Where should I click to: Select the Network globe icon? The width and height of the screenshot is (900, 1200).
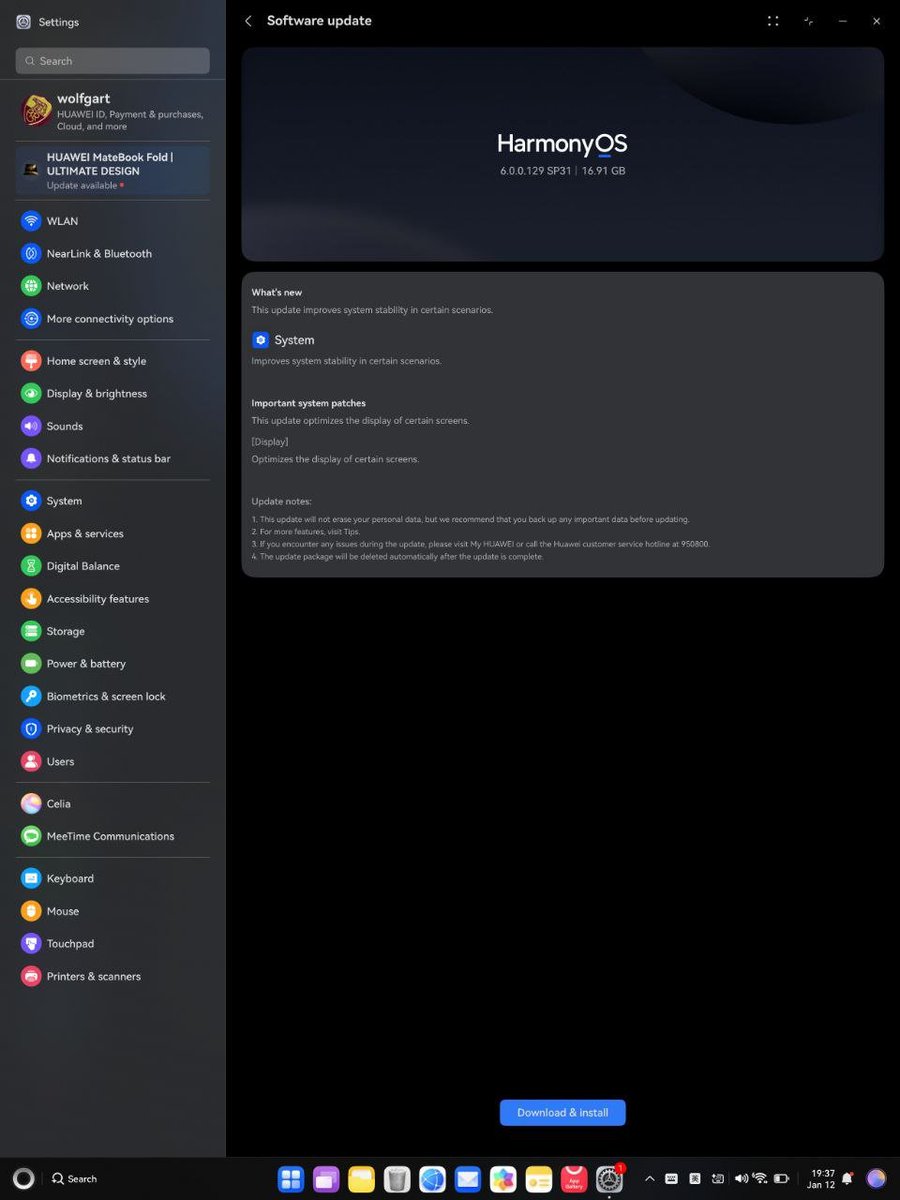tap(31, 286)
